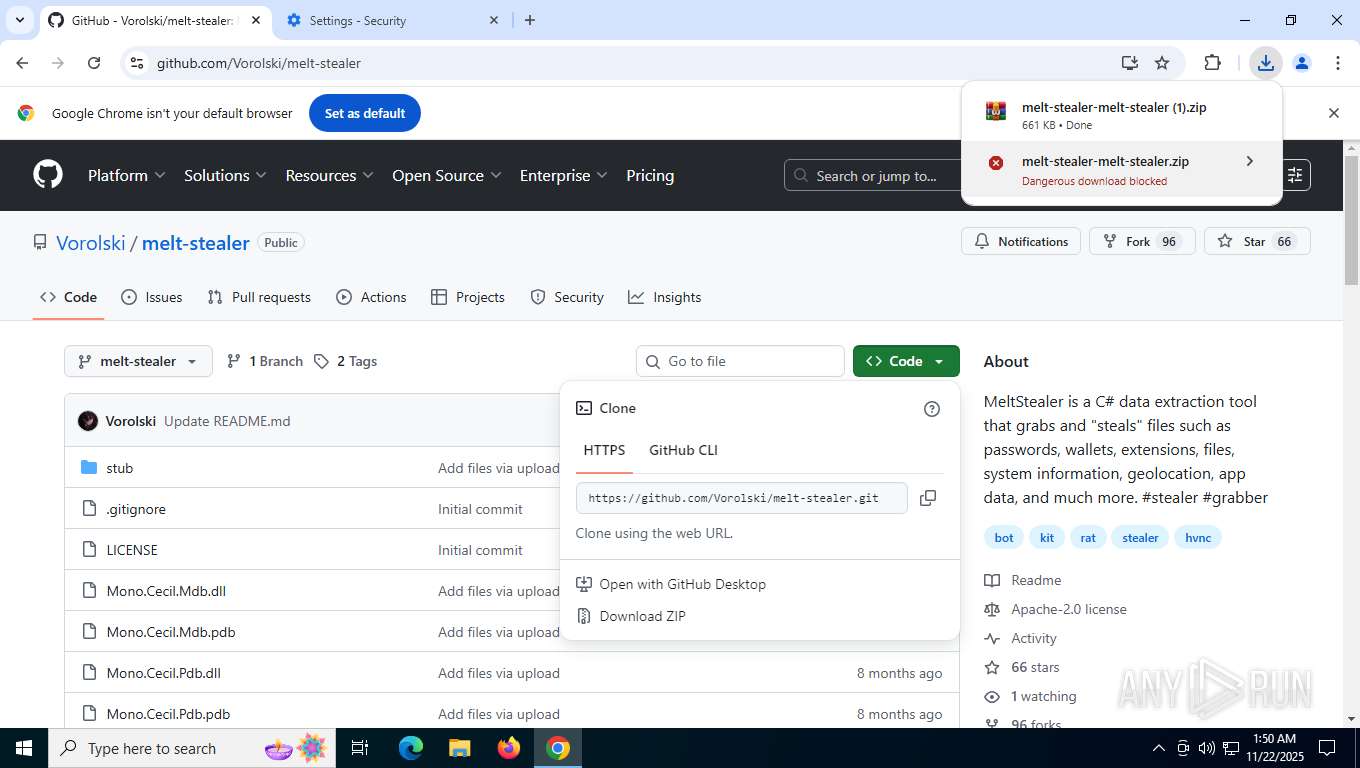This screenshot has height=768, width=1360.
Task: Expand the Enterprise menu
Action: [563, 175]
